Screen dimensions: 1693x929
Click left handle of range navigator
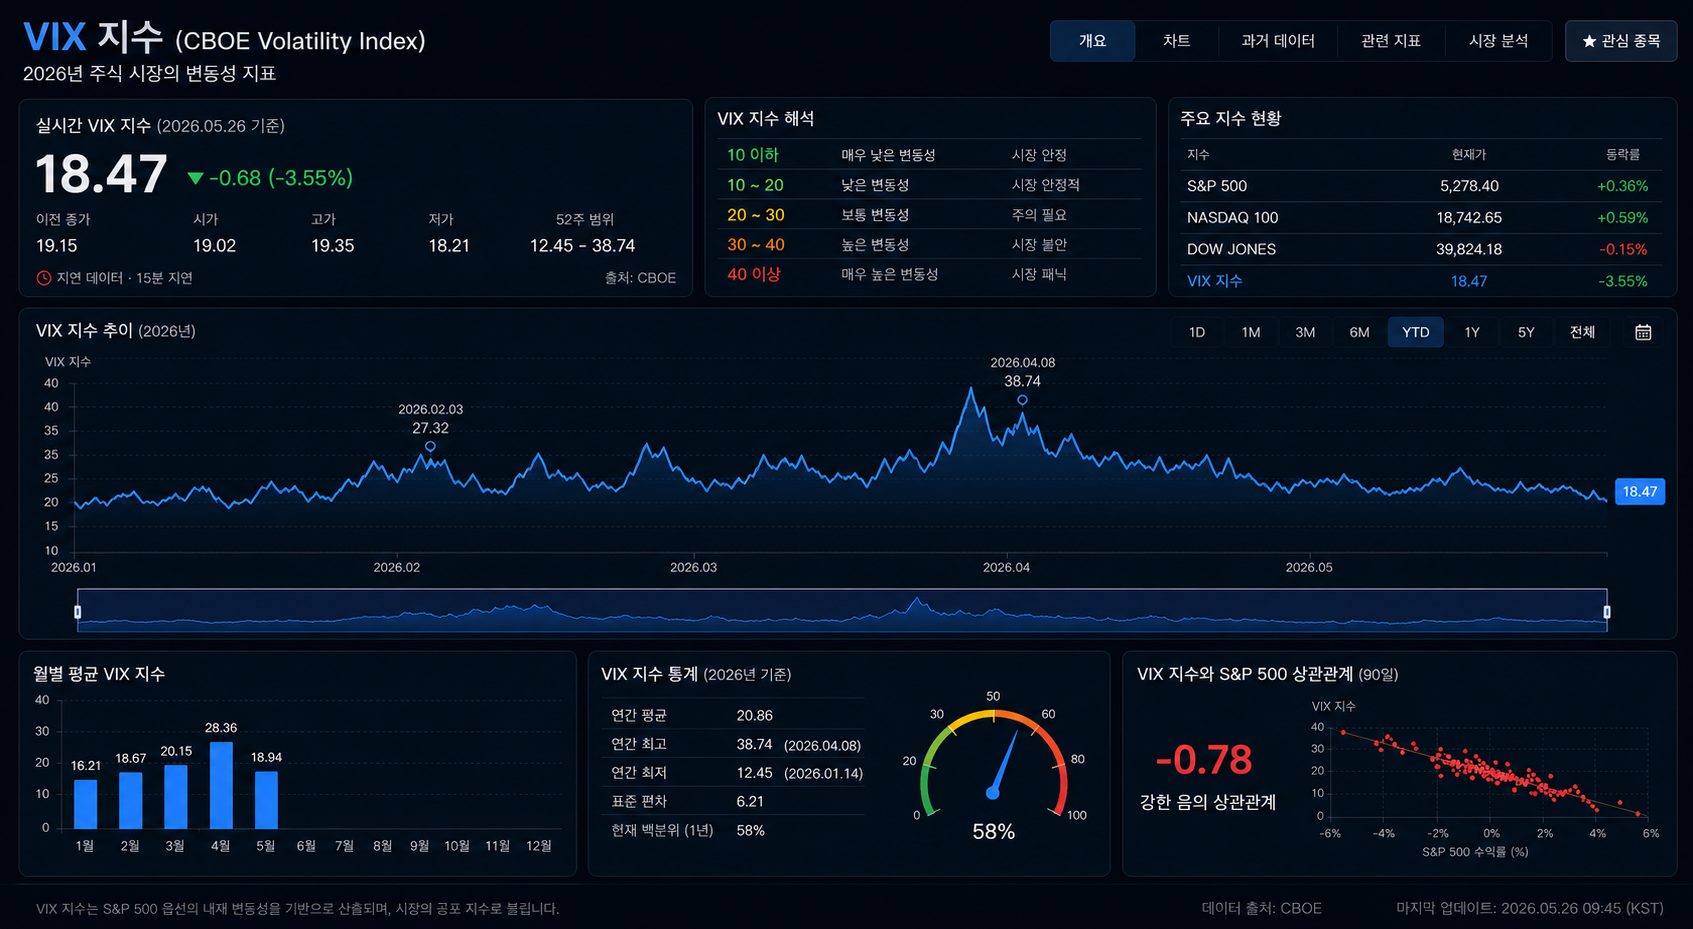(78, 611)
